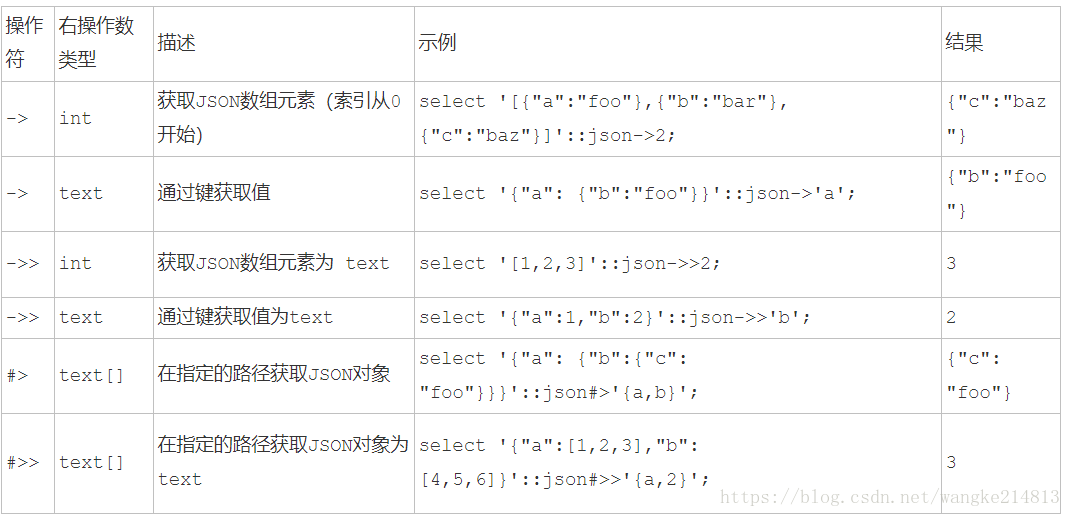
Task: Click the example ending with json->>'b';
Action: pyautogui.click(x=615, y=318)
